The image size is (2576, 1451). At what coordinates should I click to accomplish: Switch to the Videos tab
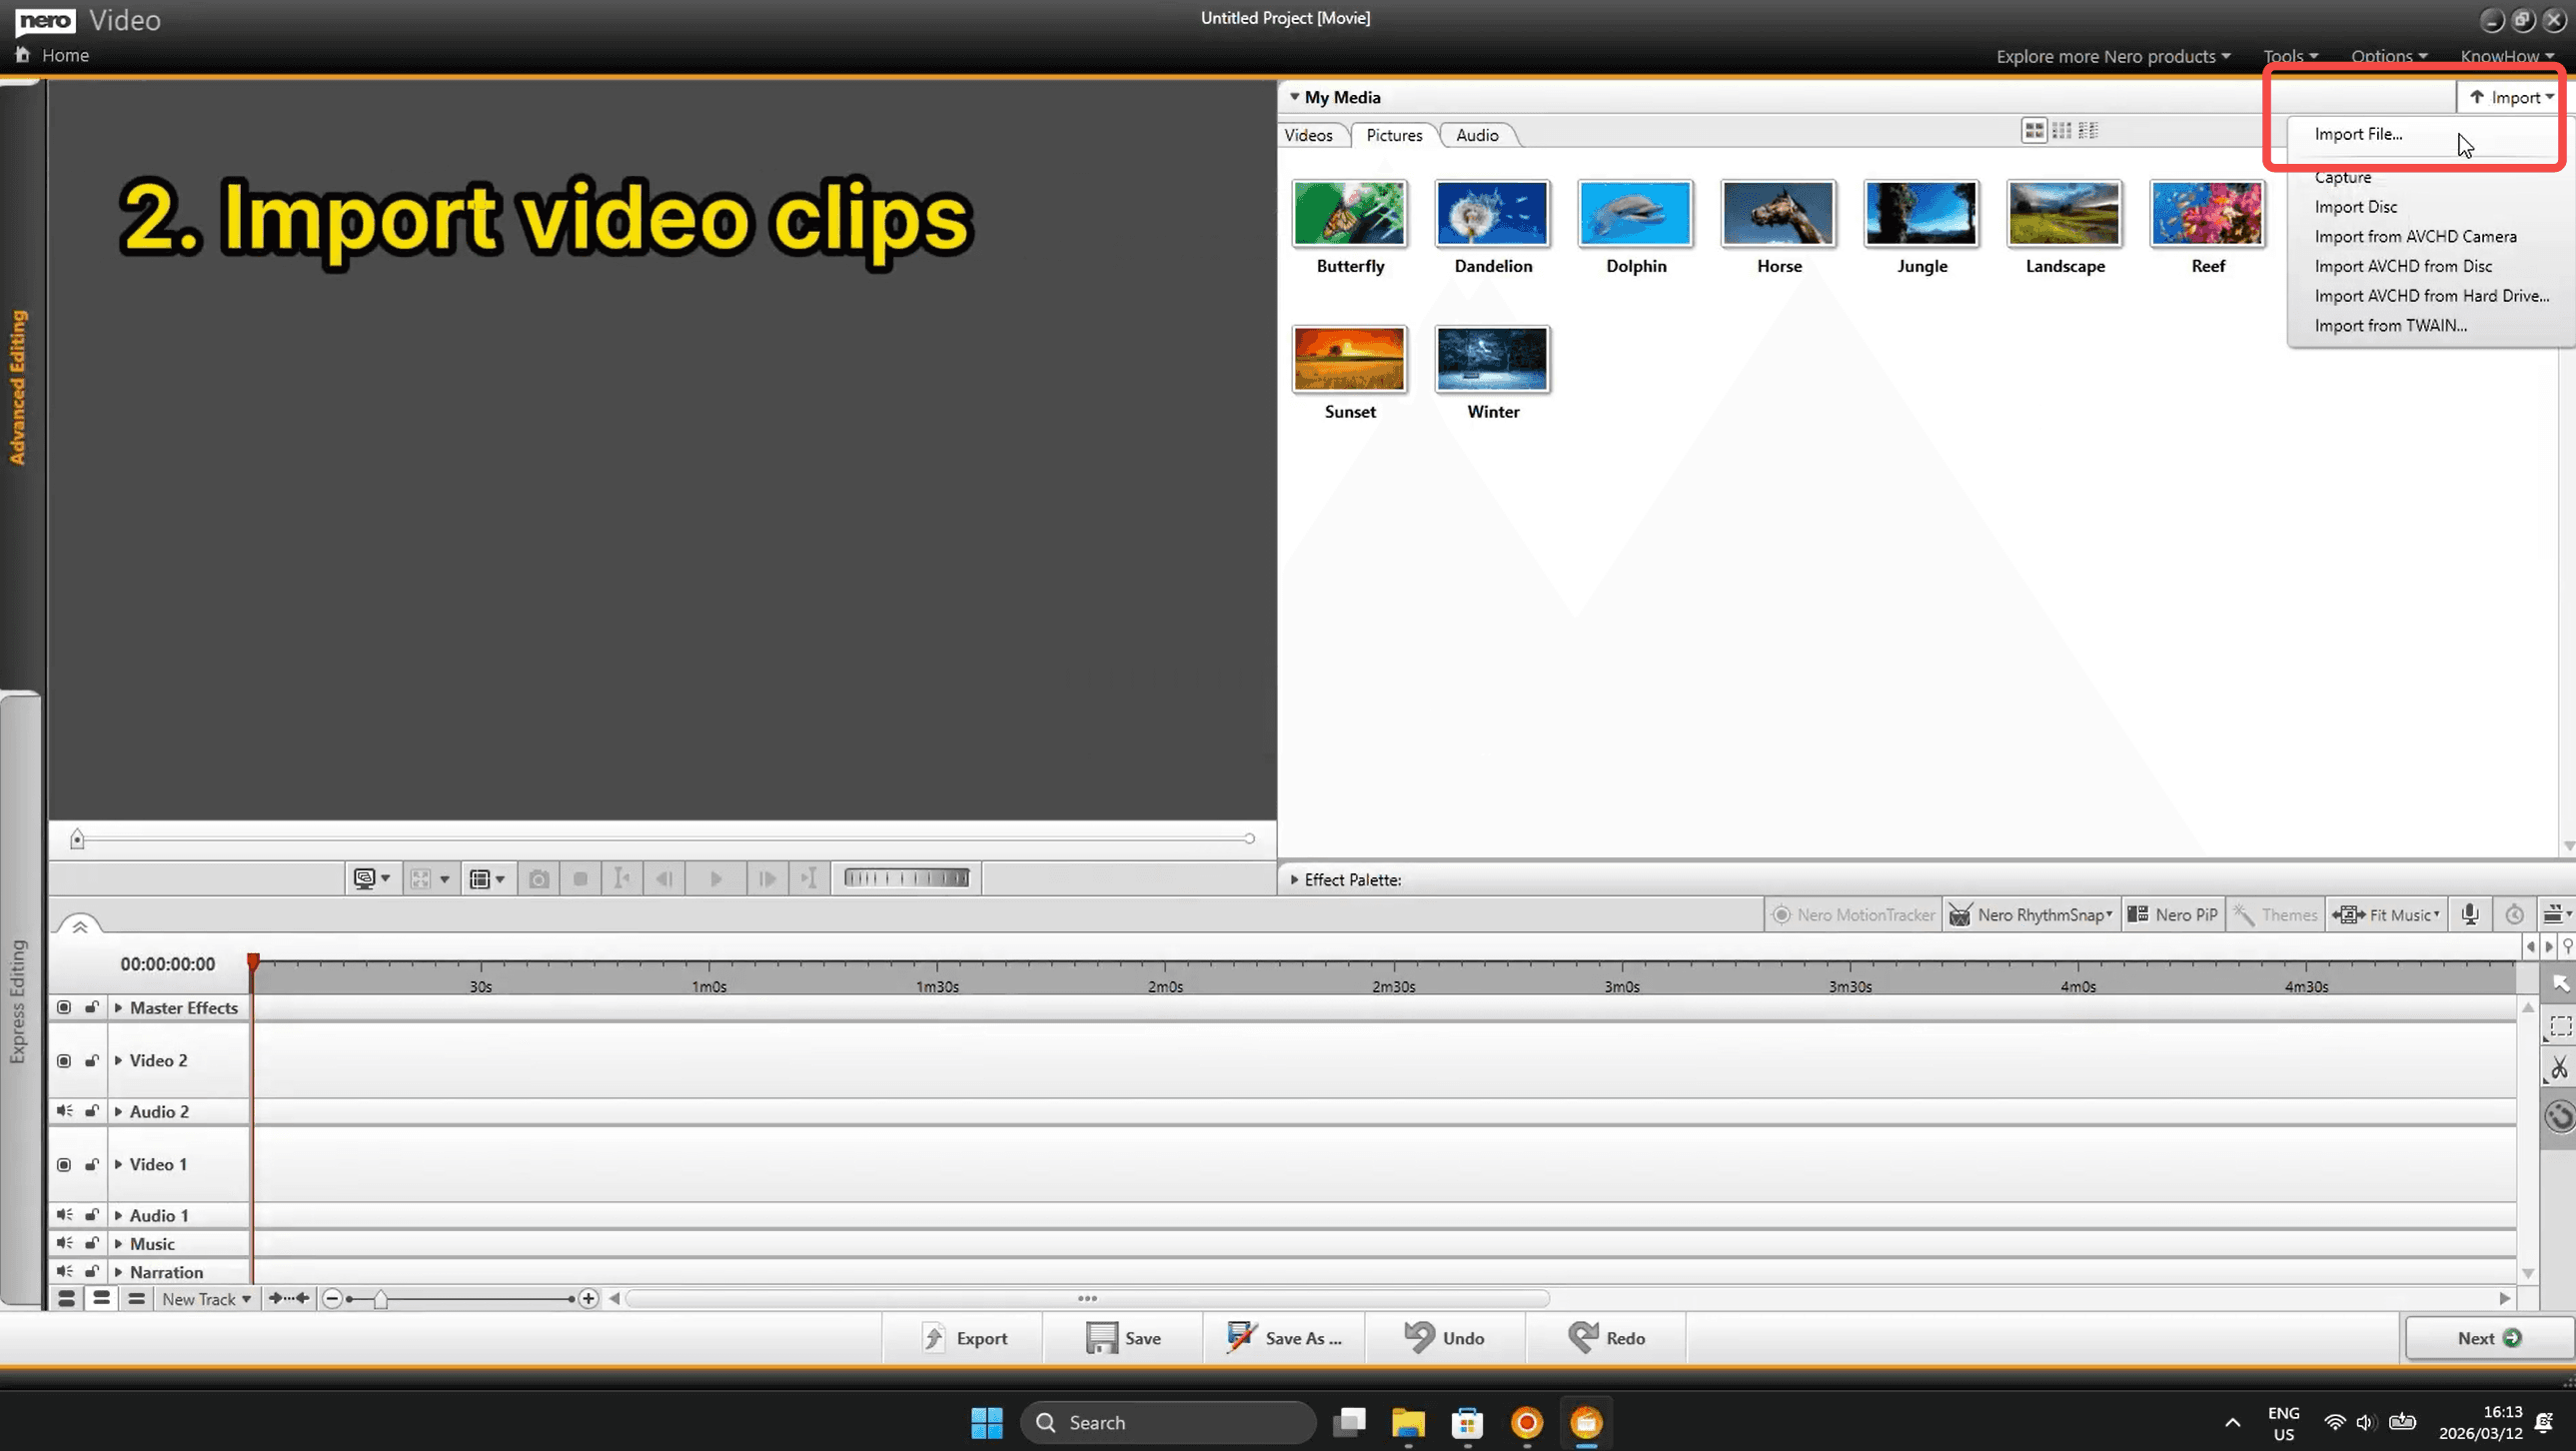pos(1308,135)
